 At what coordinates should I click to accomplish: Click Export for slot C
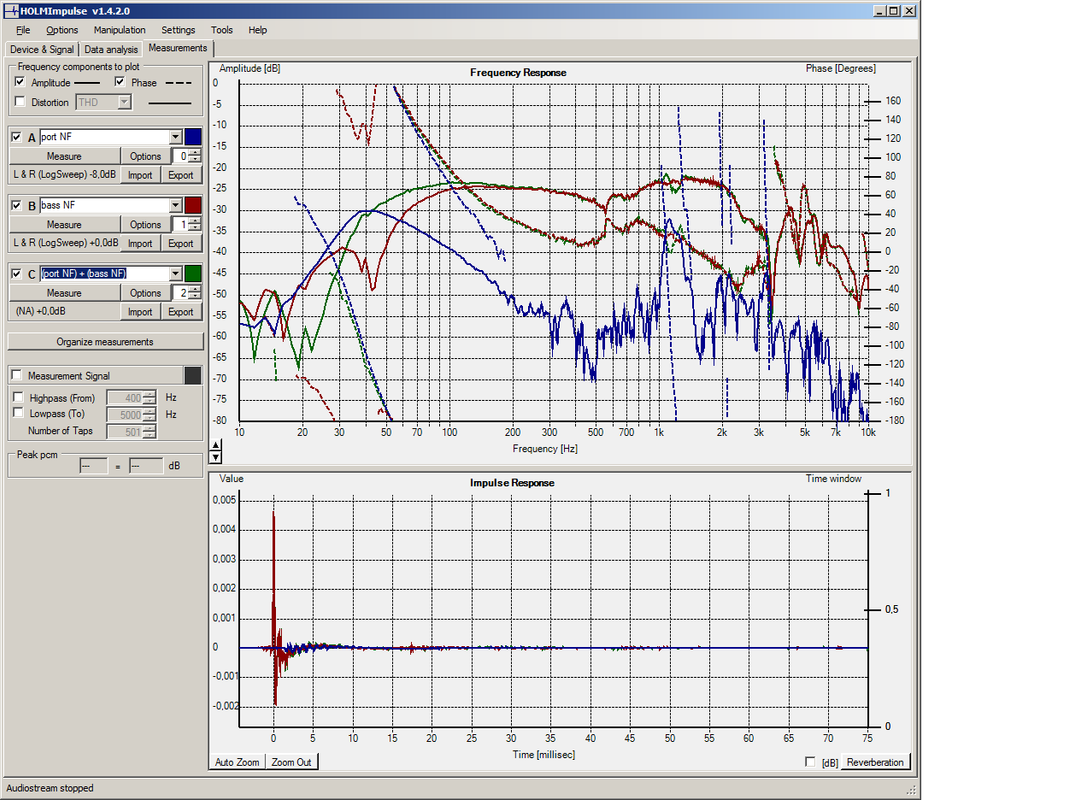pyautogui.click(x=181, y=312)
